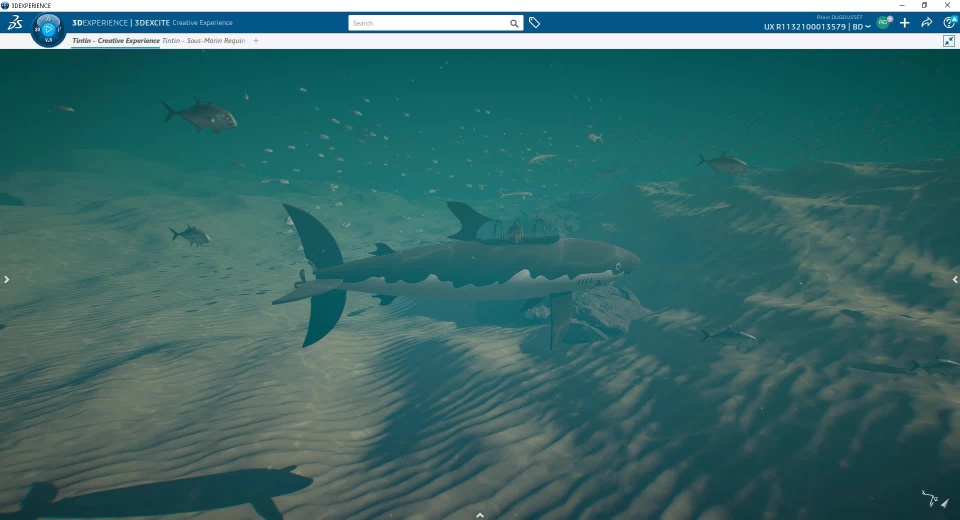Click the shark submarine in the viewport
The height and width of the screenshot is (520, 960).
click(x=459, y=273)
